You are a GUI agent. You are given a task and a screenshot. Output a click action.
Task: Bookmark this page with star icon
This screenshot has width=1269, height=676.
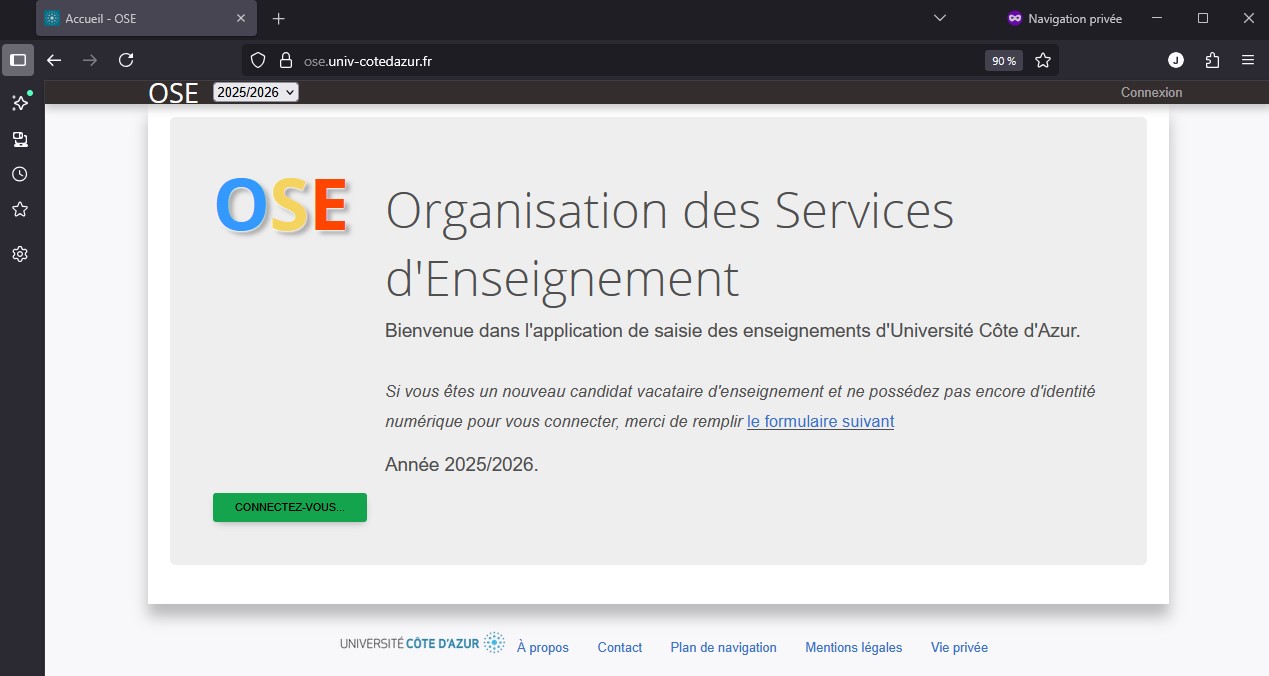point(1043,61)
